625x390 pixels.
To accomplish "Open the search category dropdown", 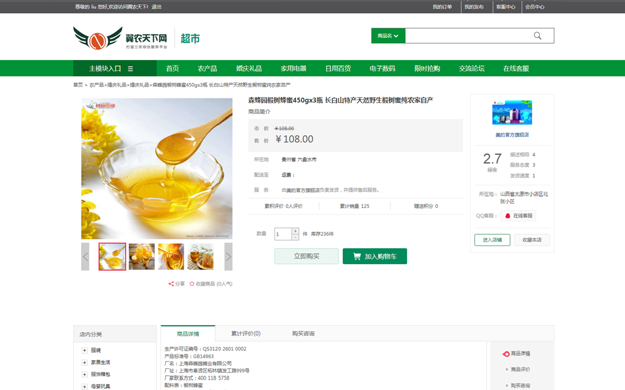I will (x=388, y=36).
